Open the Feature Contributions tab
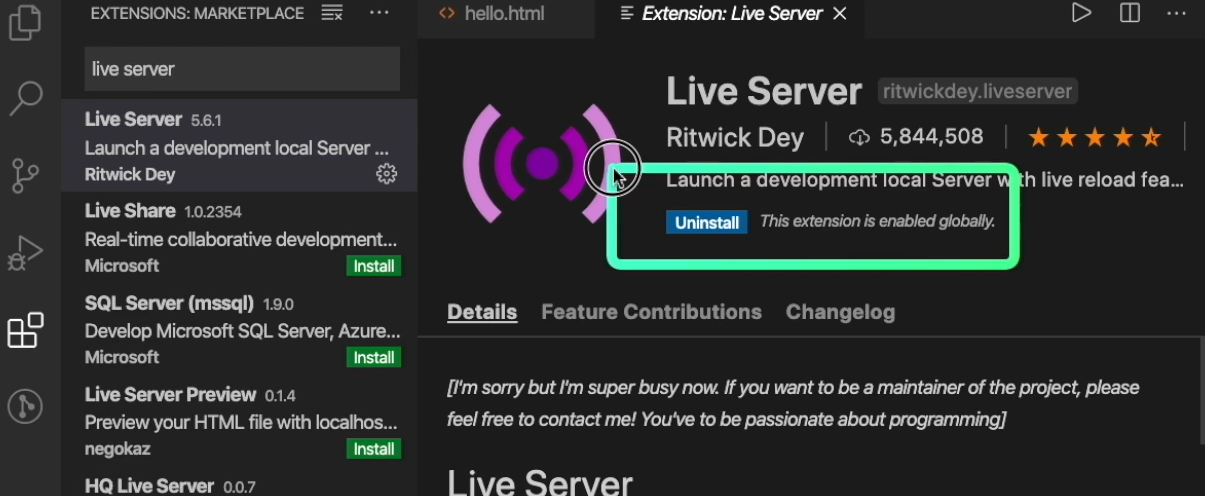The width and height of the screenshot is (1205, 496). click(x=651, y=312)
